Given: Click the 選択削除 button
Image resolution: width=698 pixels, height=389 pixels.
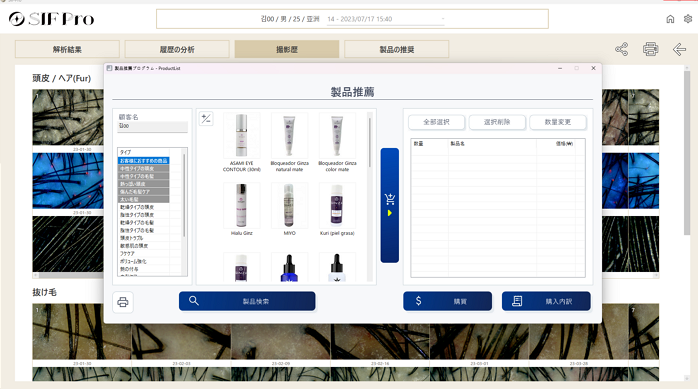Looking at the screenshot, I should [497, 122].
